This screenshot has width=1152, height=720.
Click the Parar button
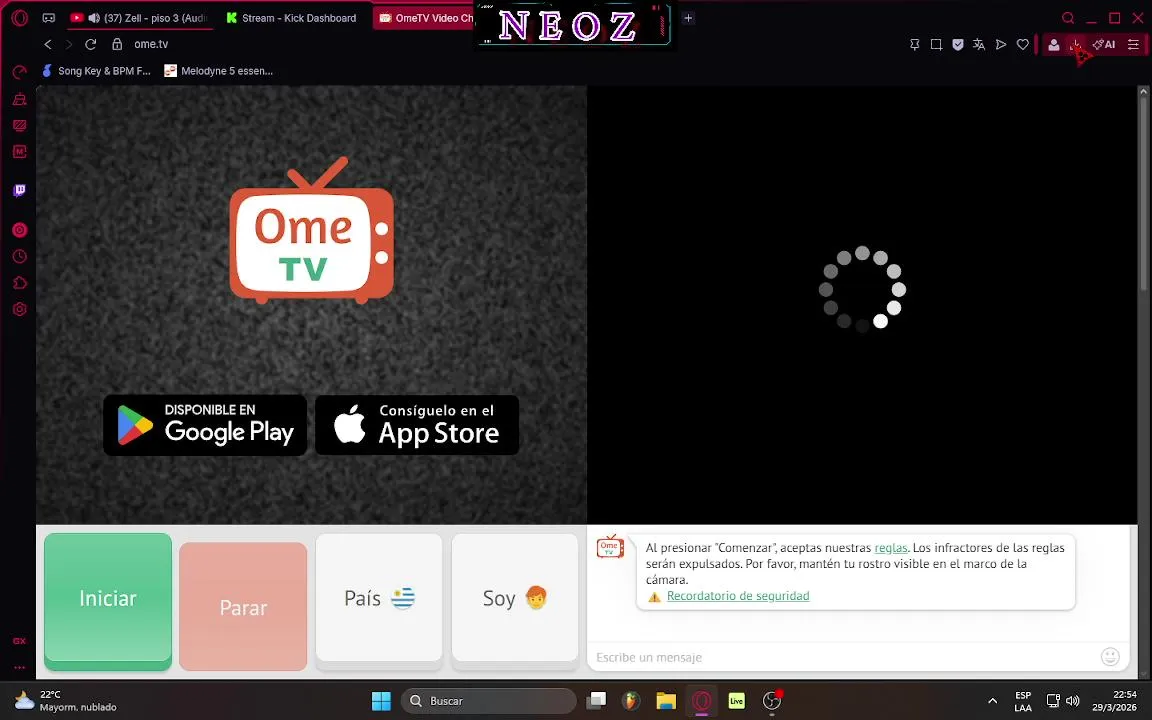click(x=243, y=606)
